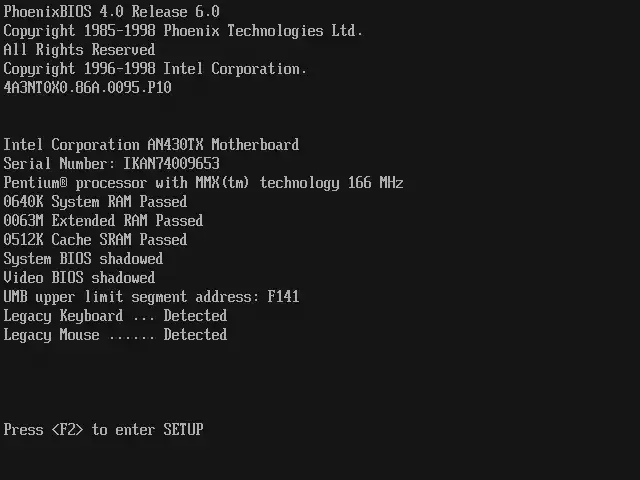
Task: Click the Intel Corporation copyright line
Action: [x=155, y=69]
